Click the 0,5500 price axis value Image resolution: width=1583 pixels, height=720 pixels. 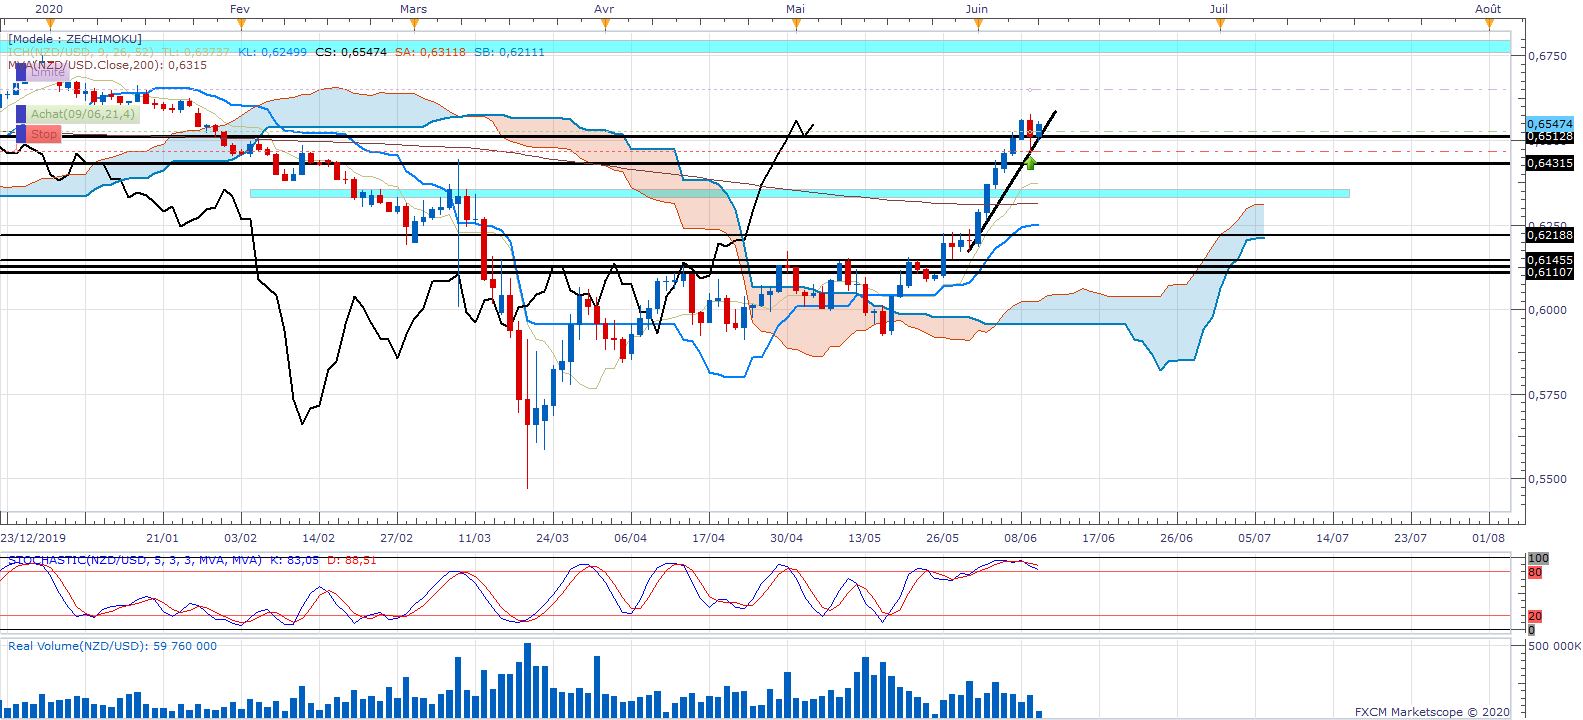pyautogui.click(x=1548, y=479)
